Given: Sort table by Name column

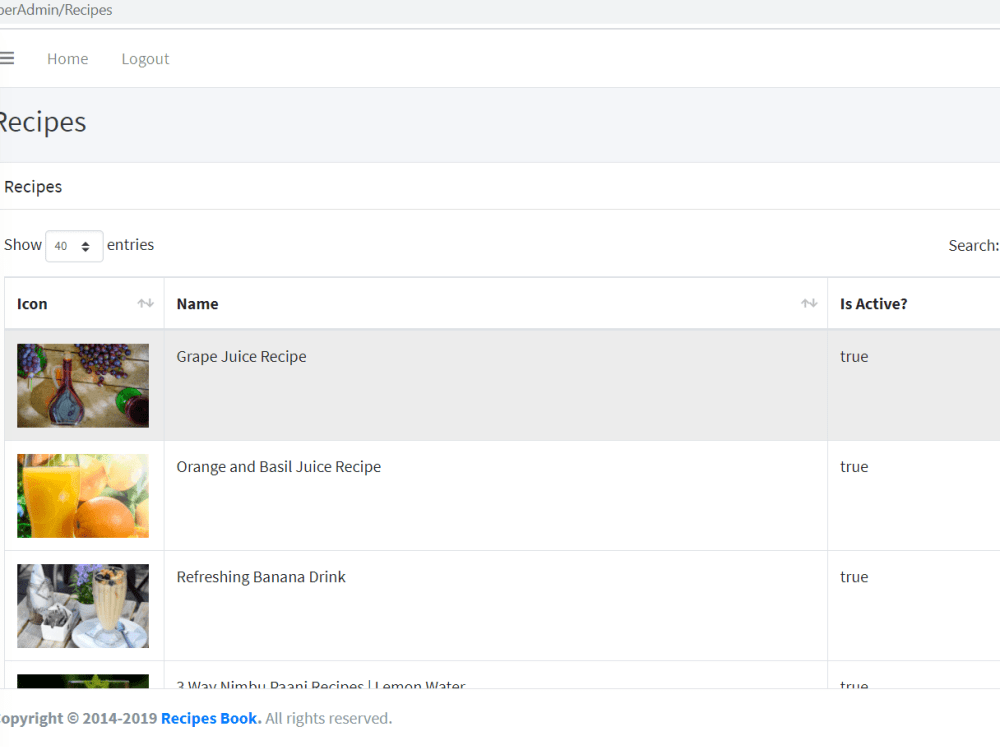Looking at the screenshot, I should pos(496,304).
